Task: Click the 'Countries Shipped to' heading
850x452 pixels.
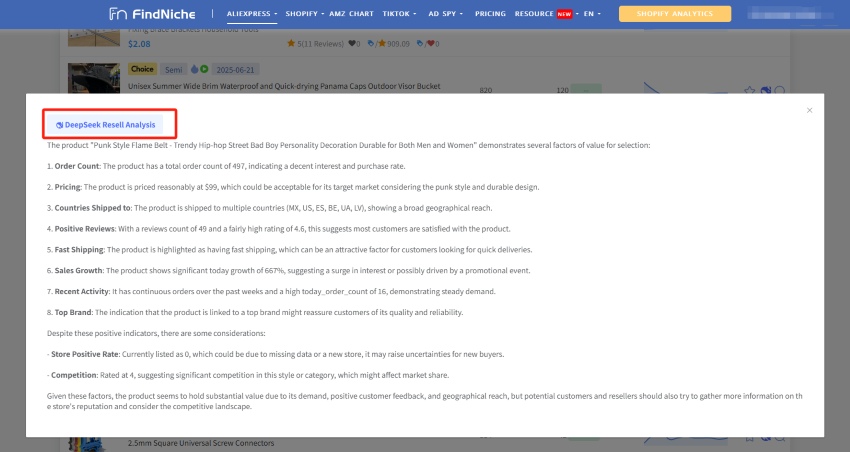Action: (93, 208)
